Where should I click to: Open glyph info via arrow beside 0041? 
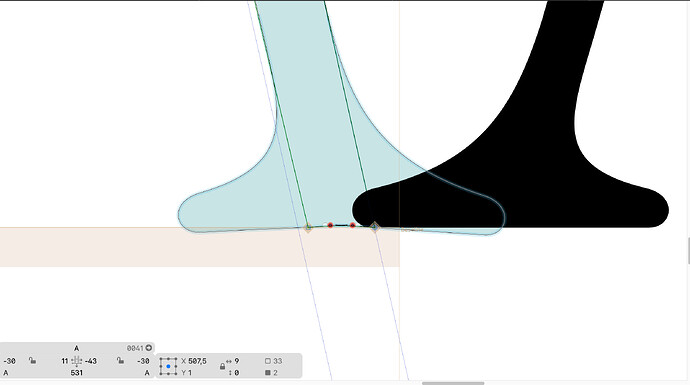click(x=149, y=348)
